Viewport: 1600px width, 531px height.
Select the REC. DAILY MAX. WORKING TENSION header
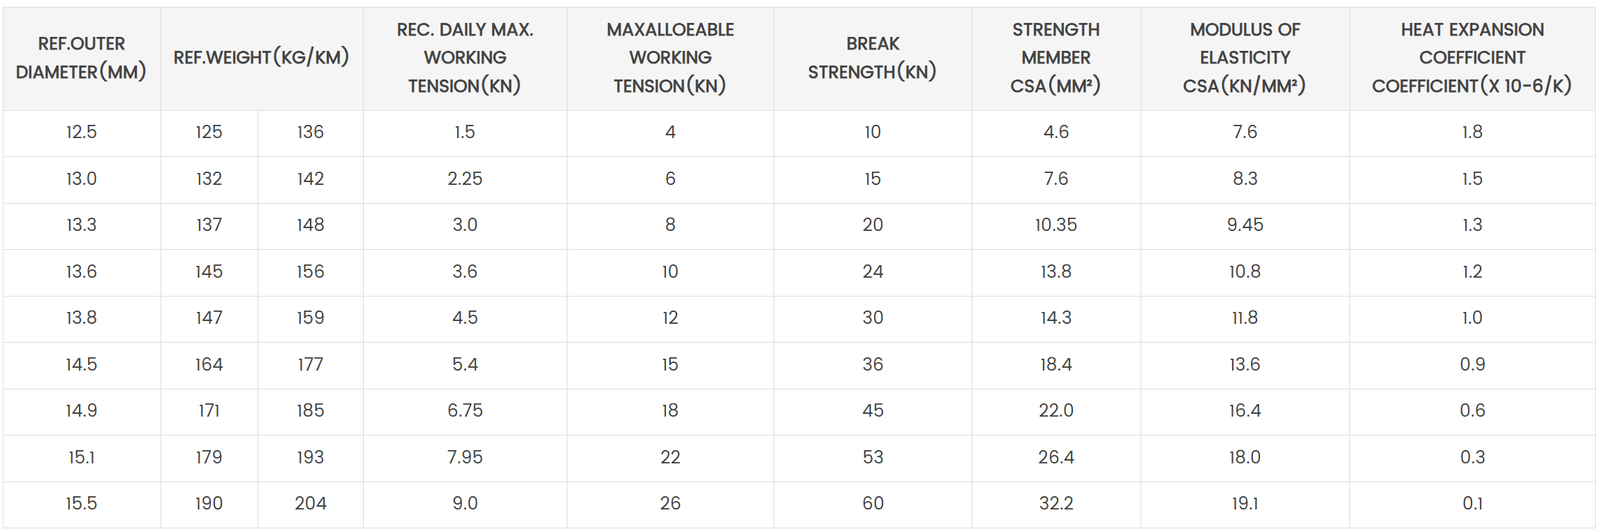(x=465, y=58)
